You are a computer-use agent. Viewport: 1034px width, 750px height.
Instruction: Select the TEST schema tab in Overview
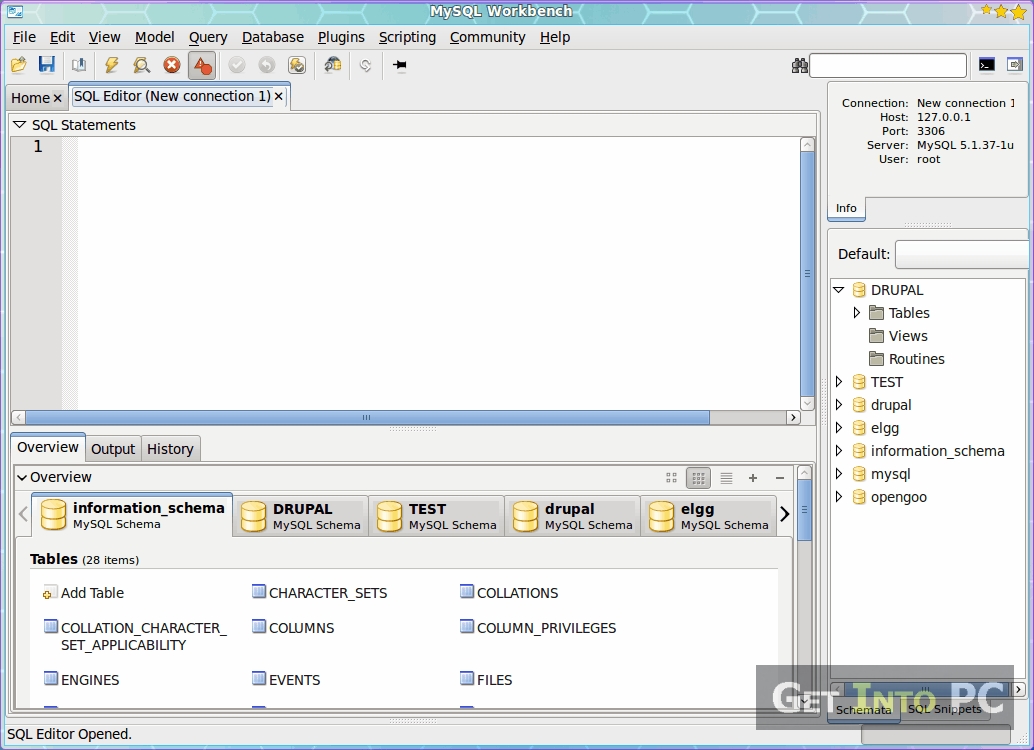click(437, 516)
